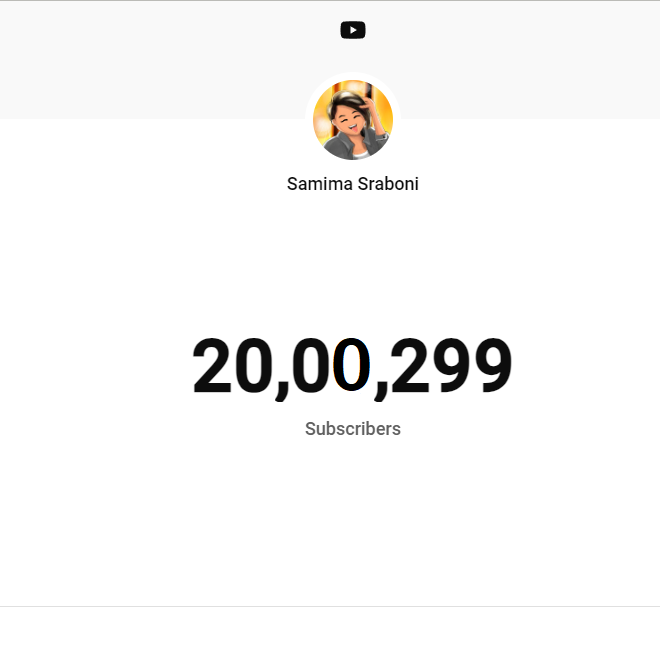Click the "Subscribers" label
This screenshot has height=660, width=660.
[x=353, y=429]
